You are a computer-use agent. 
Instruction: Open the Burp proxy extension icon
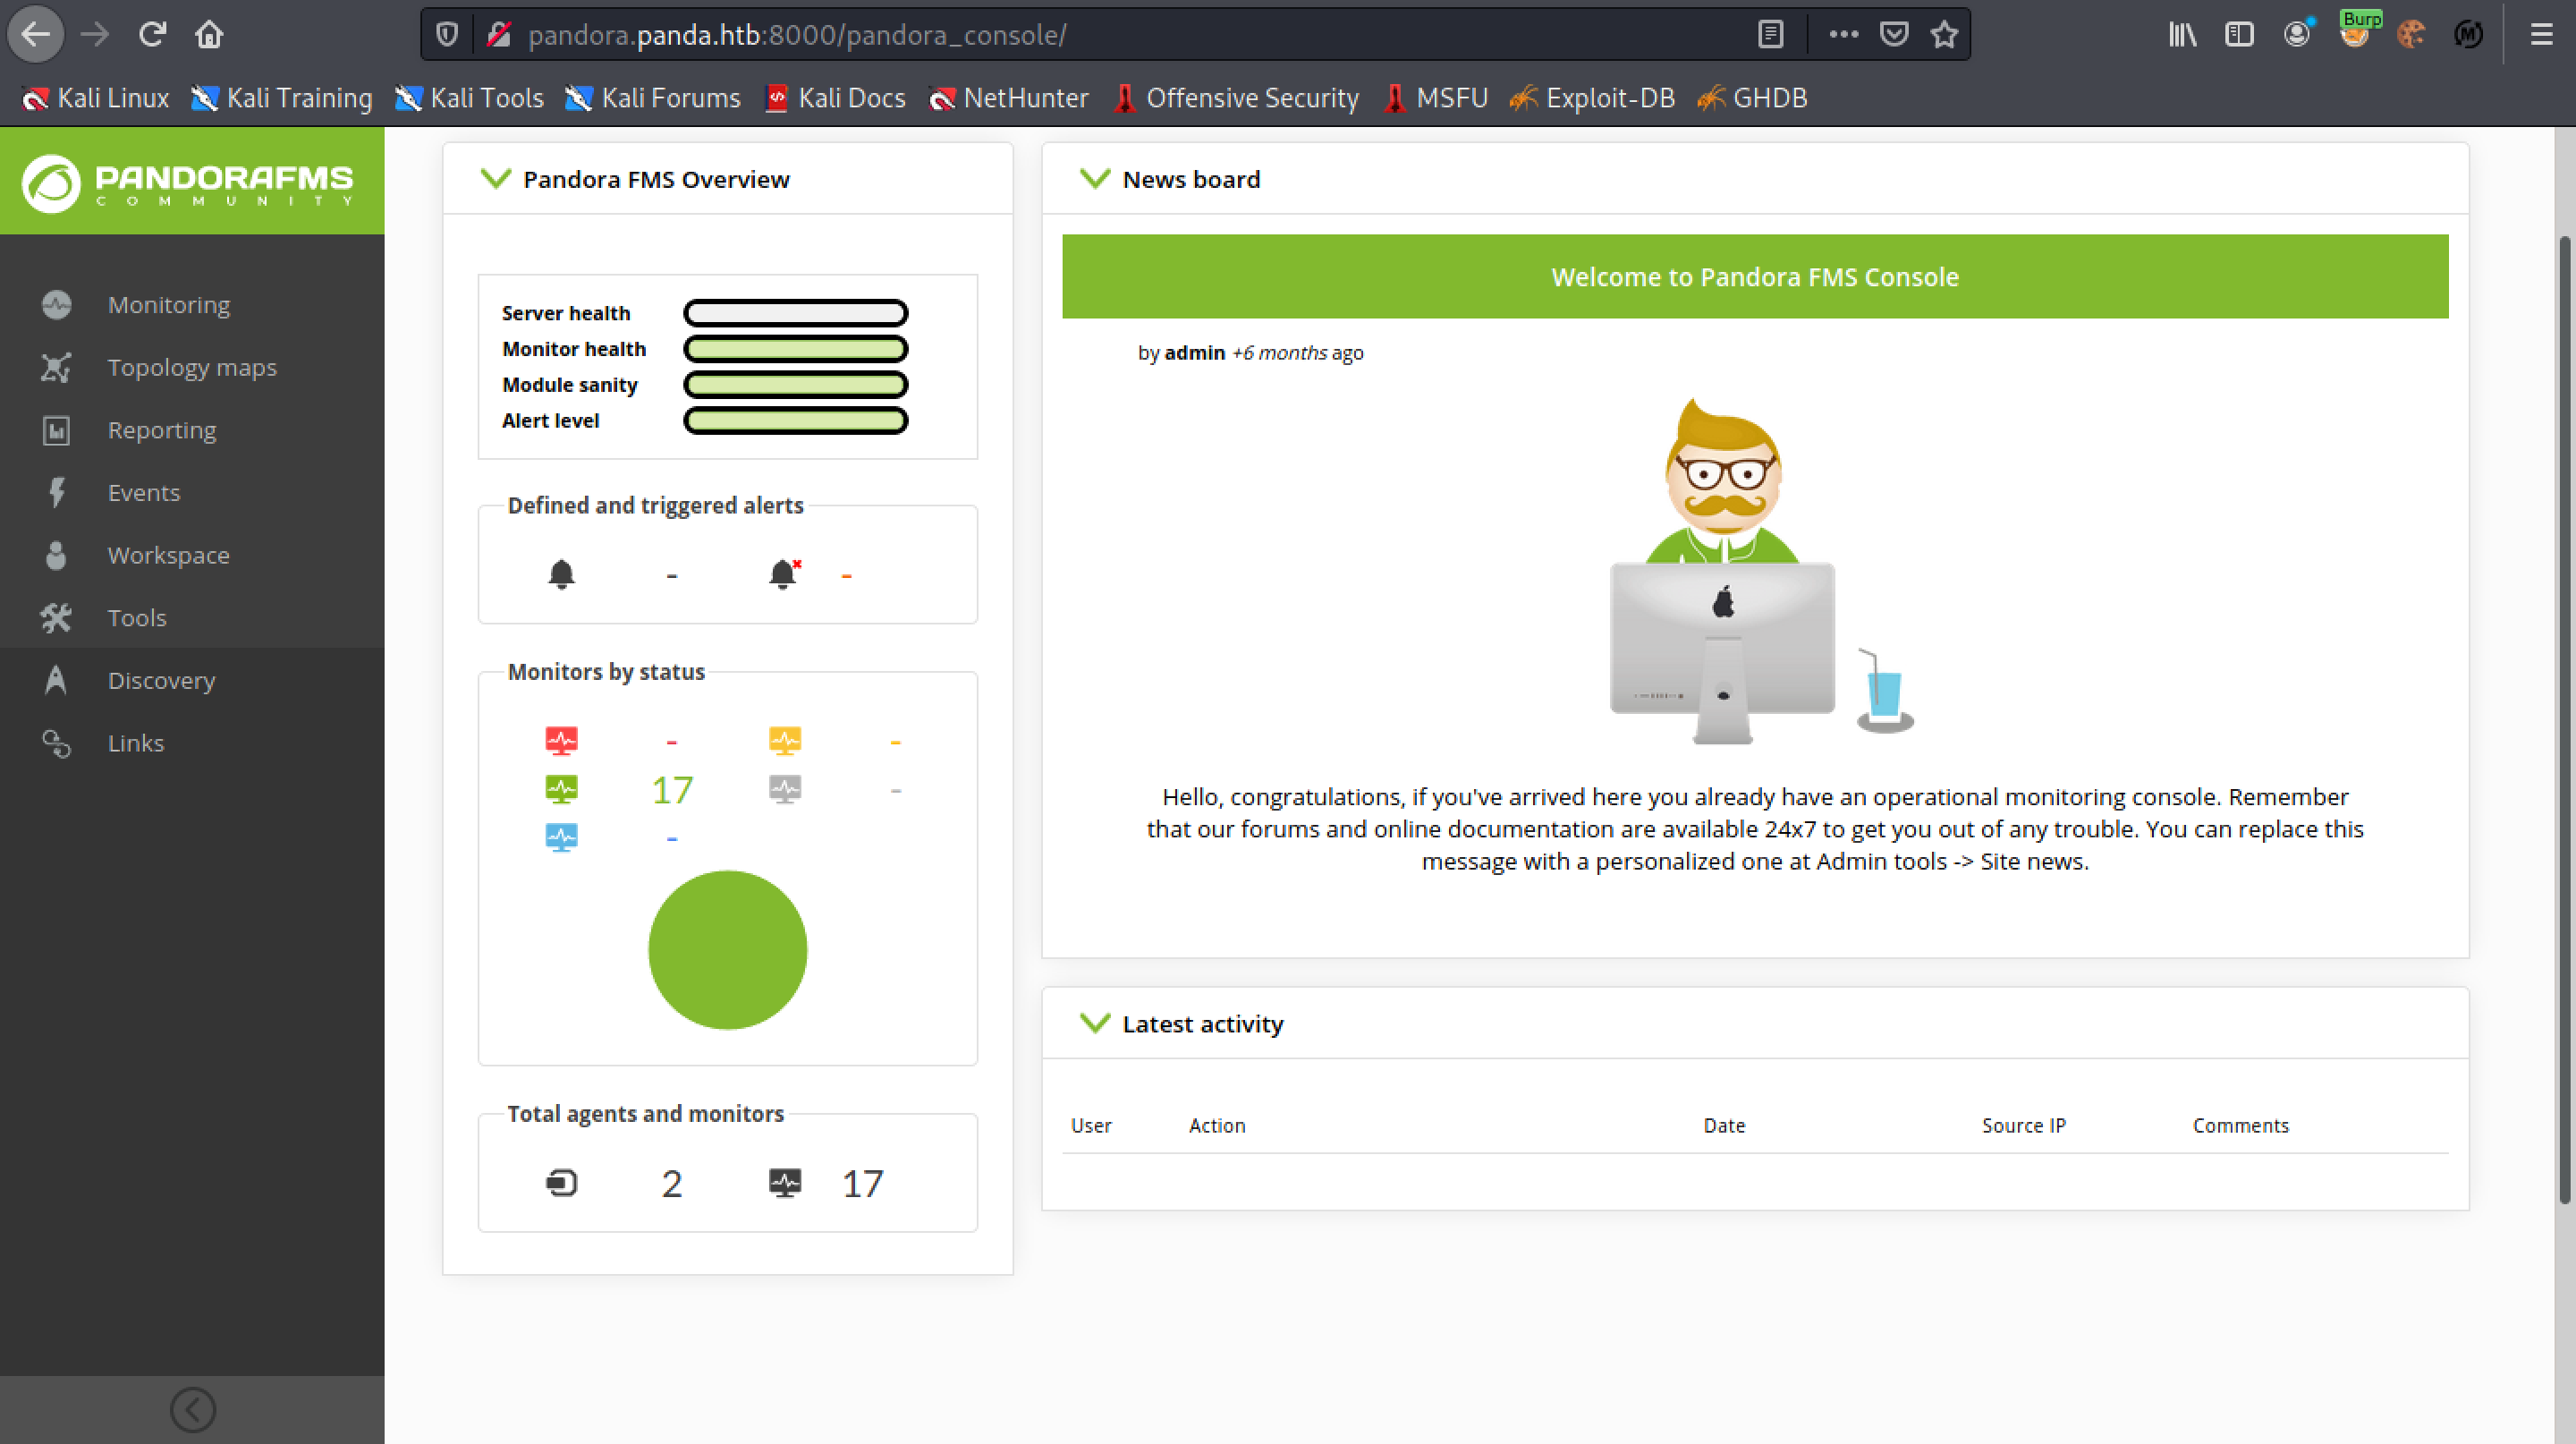tap(2356, 33)
